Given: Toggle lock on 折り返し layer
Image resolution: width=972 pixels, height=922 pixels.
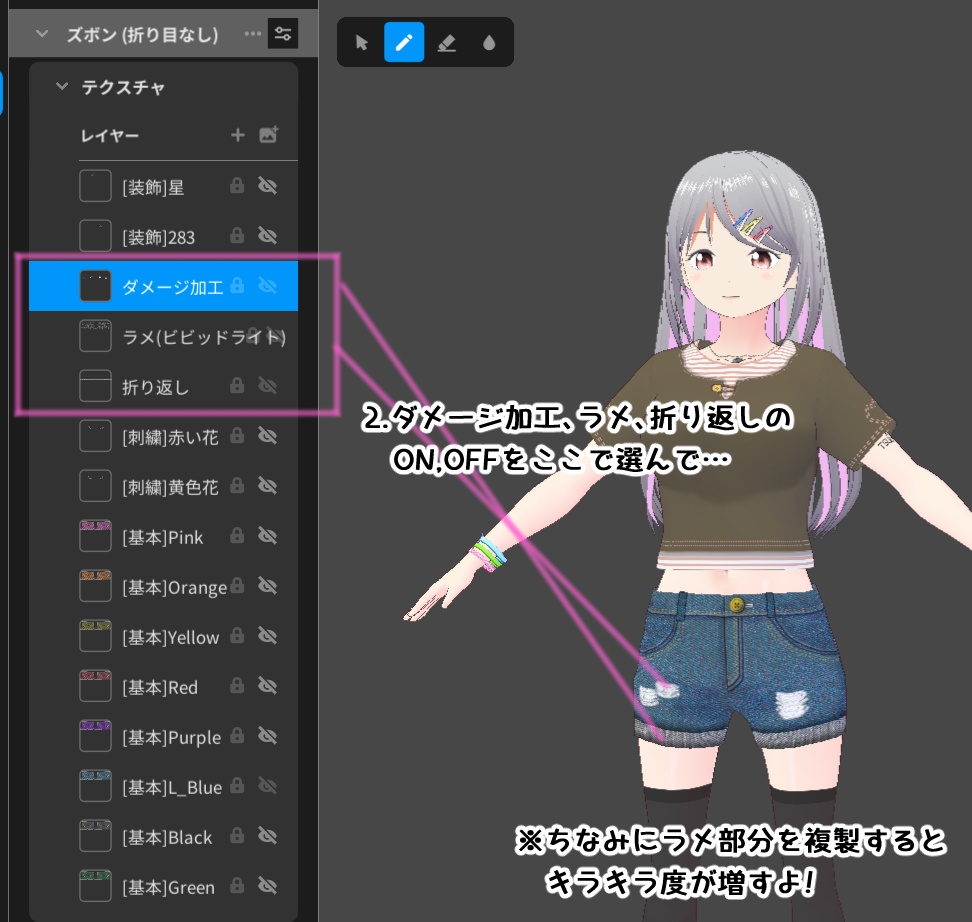Looking at the screenshot, I should [x=237, y=386].
